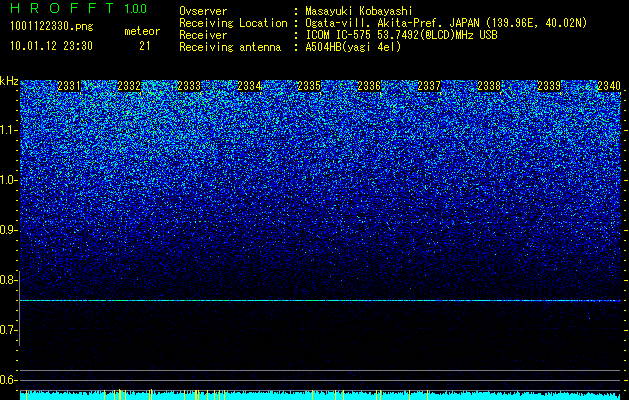629x400 pixels.
Task: Click the meteor count label
Action: [142, 31]
